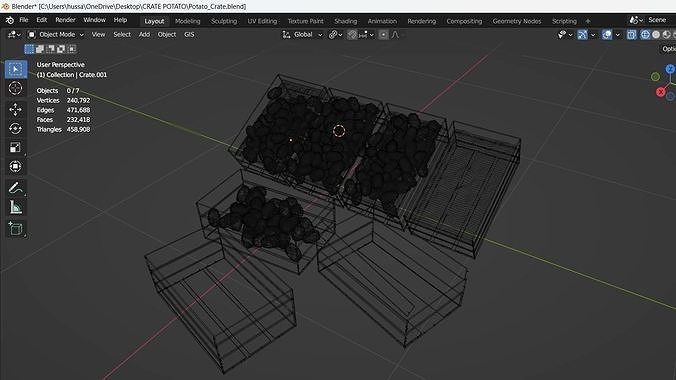Open the Help menu
This screenshot has height=380, width=676.
coord(120,20)
